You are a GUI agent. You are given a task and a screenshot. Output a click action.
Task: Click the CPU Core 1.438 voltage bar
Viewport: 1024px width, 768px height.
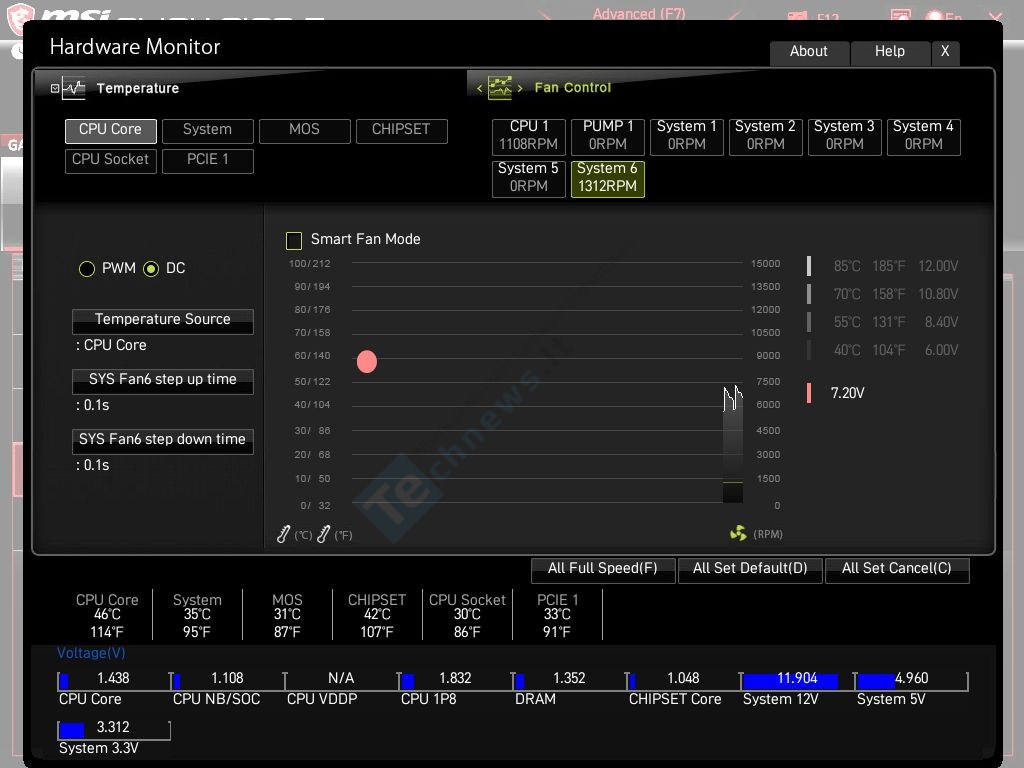(x=112, y=680)
